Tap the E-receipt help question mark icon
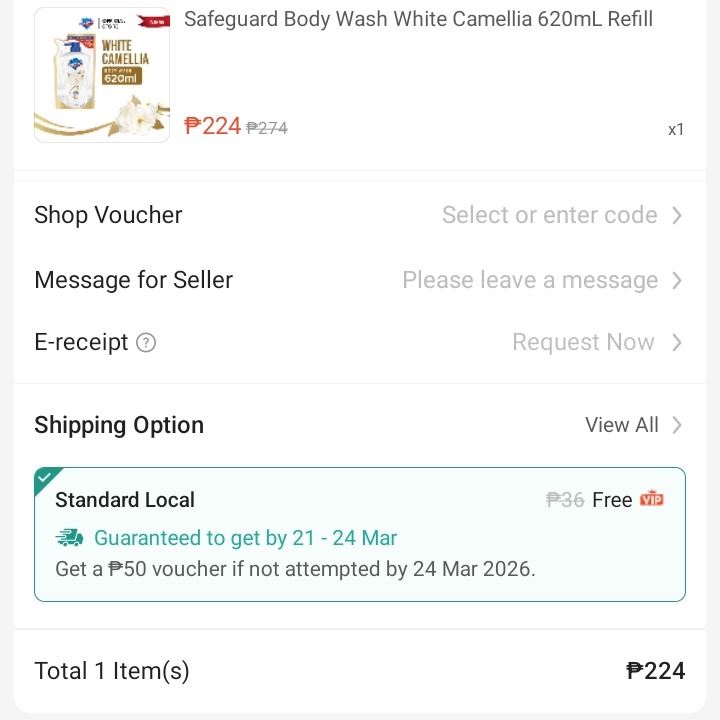This screenshot has height=720, width=720. coord(146,343)
